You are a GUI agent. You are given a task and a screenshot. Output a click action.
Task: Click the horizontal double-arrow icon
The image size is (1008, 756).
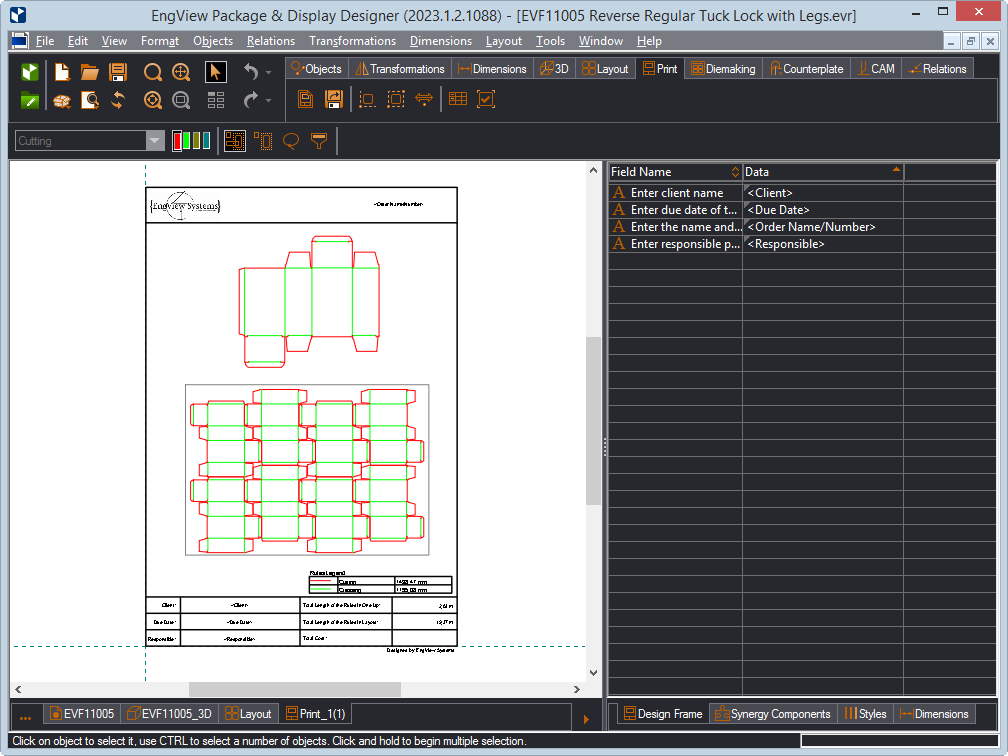click(424, 99)
